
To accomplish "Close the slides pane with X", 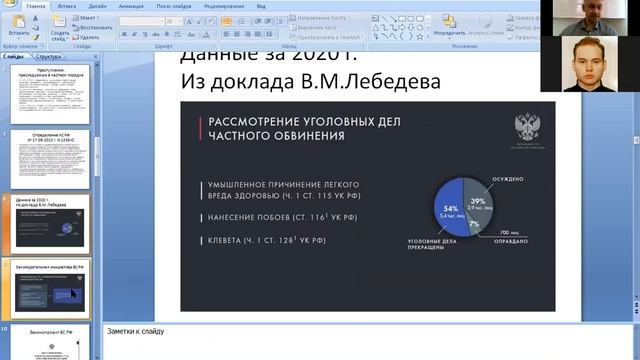I will pos(96,56).
